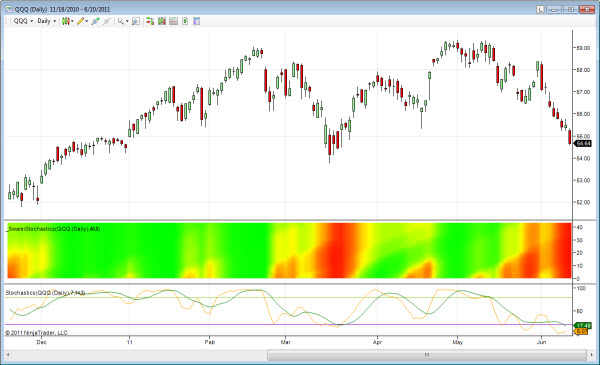Toggle the red-green chart trader icon
The height and width of the screenshot is (365, 600).
(x=150, y=21)
